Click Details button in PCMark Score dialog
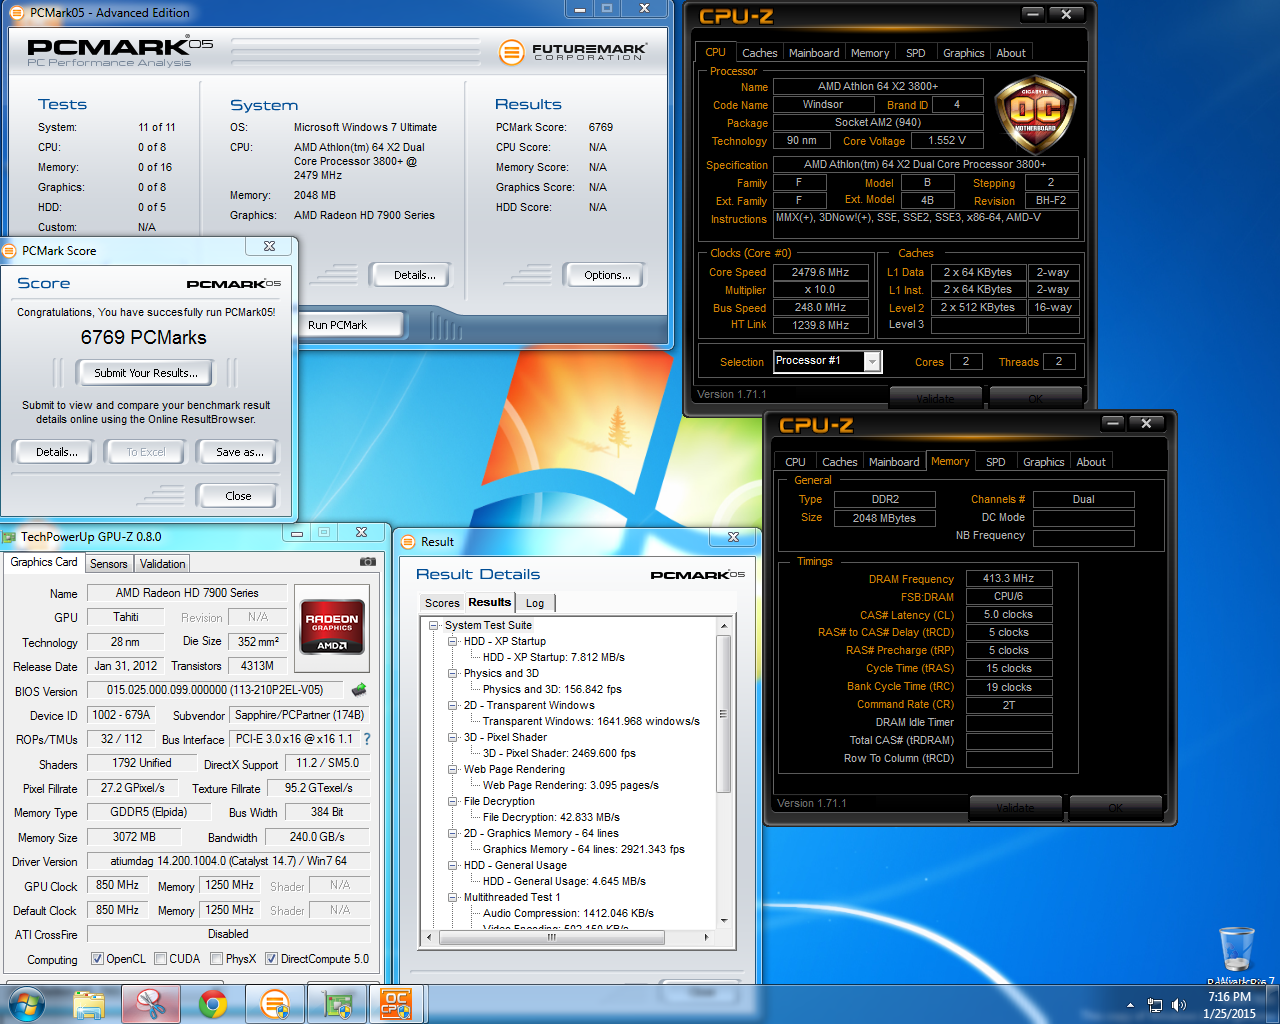 (57, 452)
